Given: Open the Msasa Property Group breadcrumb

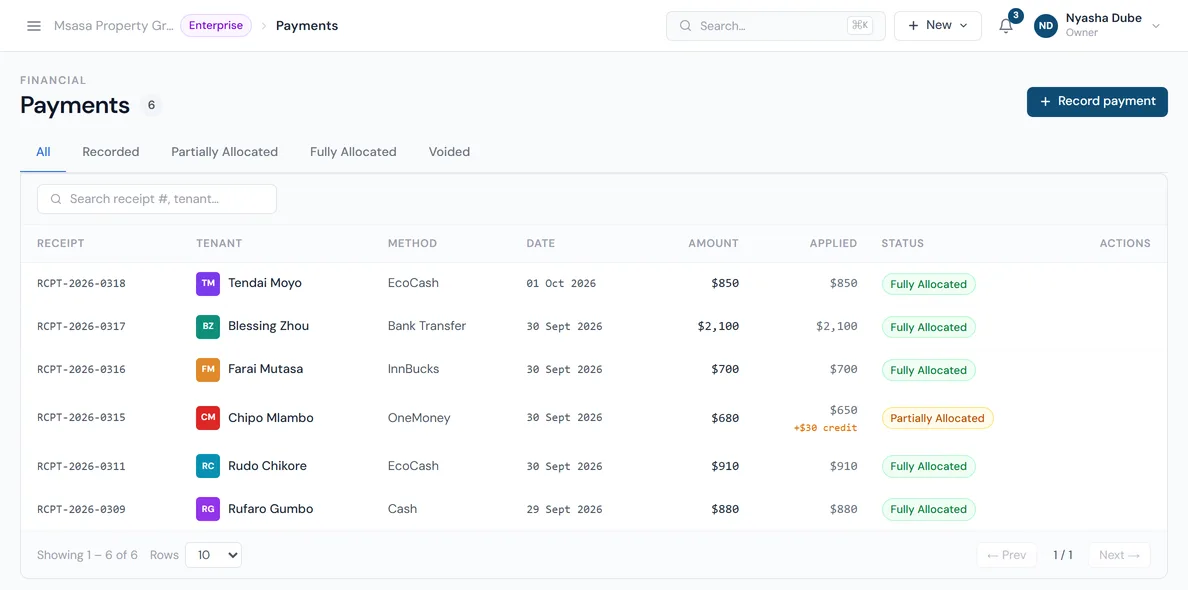Looking at the screenshot, I should (x=114, y=26).
